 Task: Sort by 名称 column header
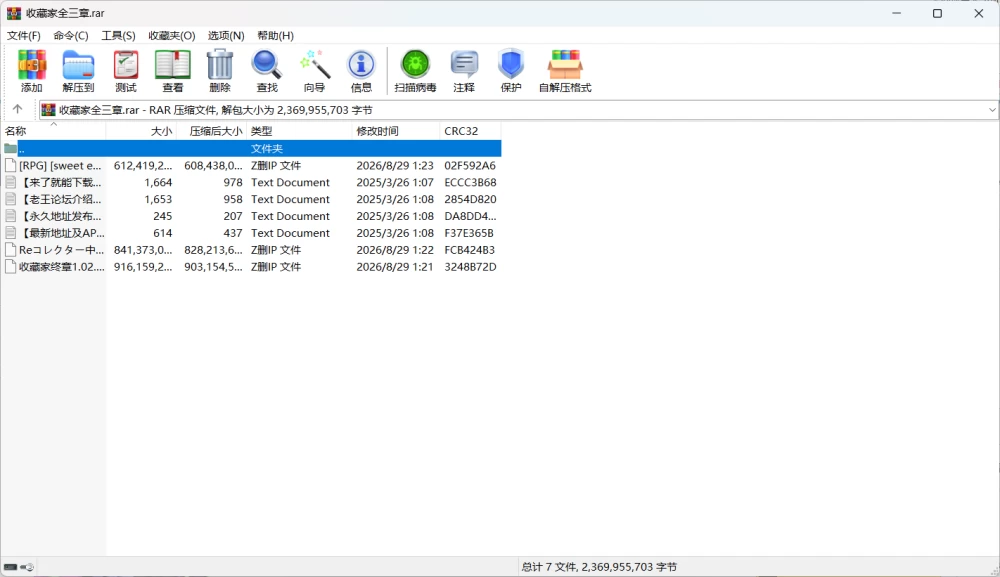point(54,131)
